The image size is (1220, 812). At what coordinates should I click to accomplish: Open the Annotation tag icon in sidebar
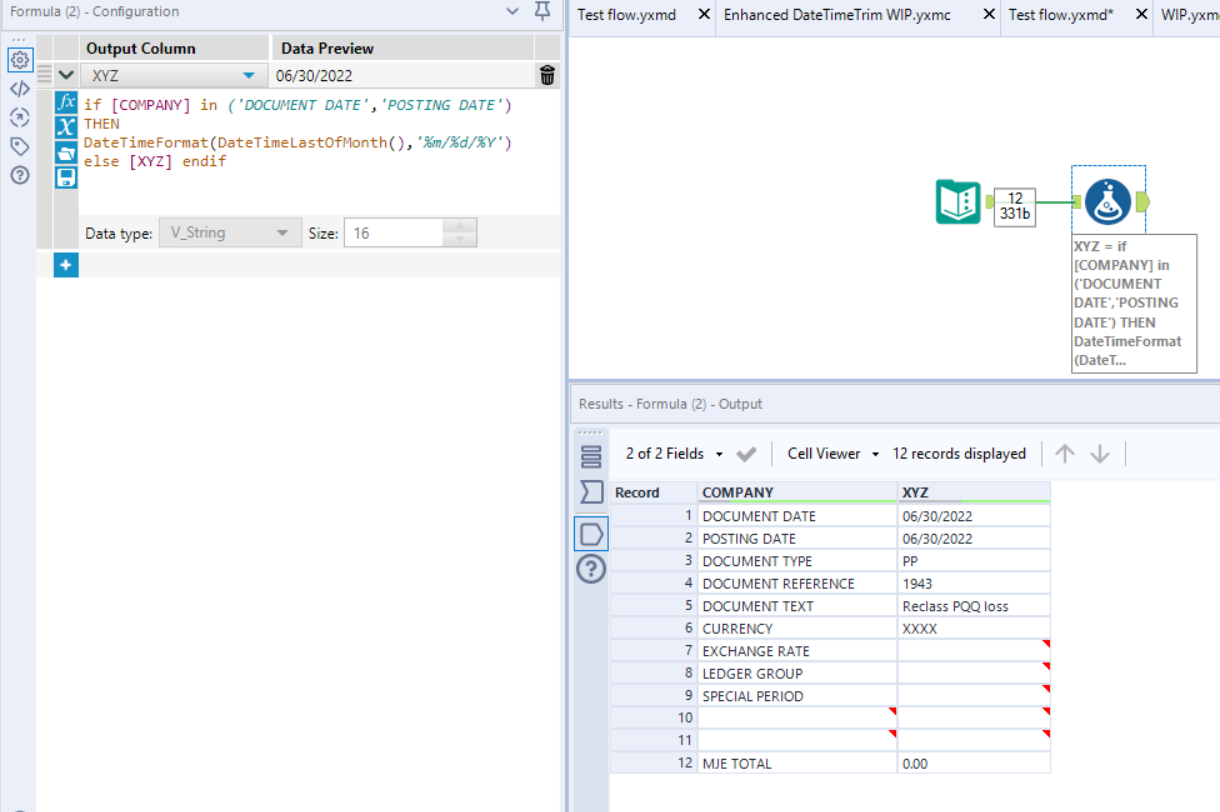(20, 146)
